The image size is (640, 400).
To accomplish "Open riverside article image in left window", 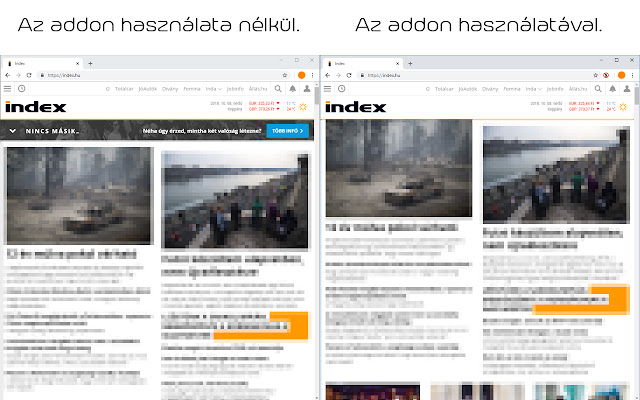I will pyautogui.click(x=235, y=200).
